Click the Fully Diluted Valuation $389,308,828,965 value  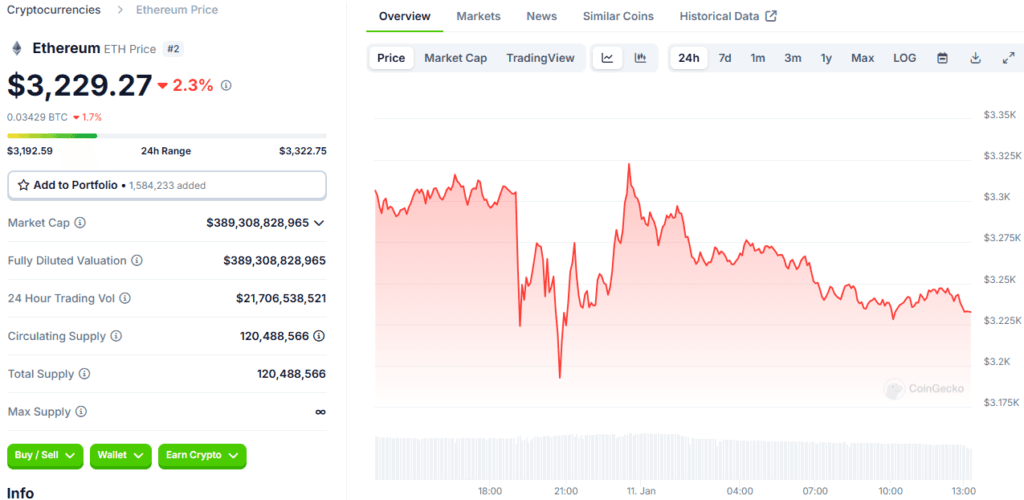pos(274,260)
